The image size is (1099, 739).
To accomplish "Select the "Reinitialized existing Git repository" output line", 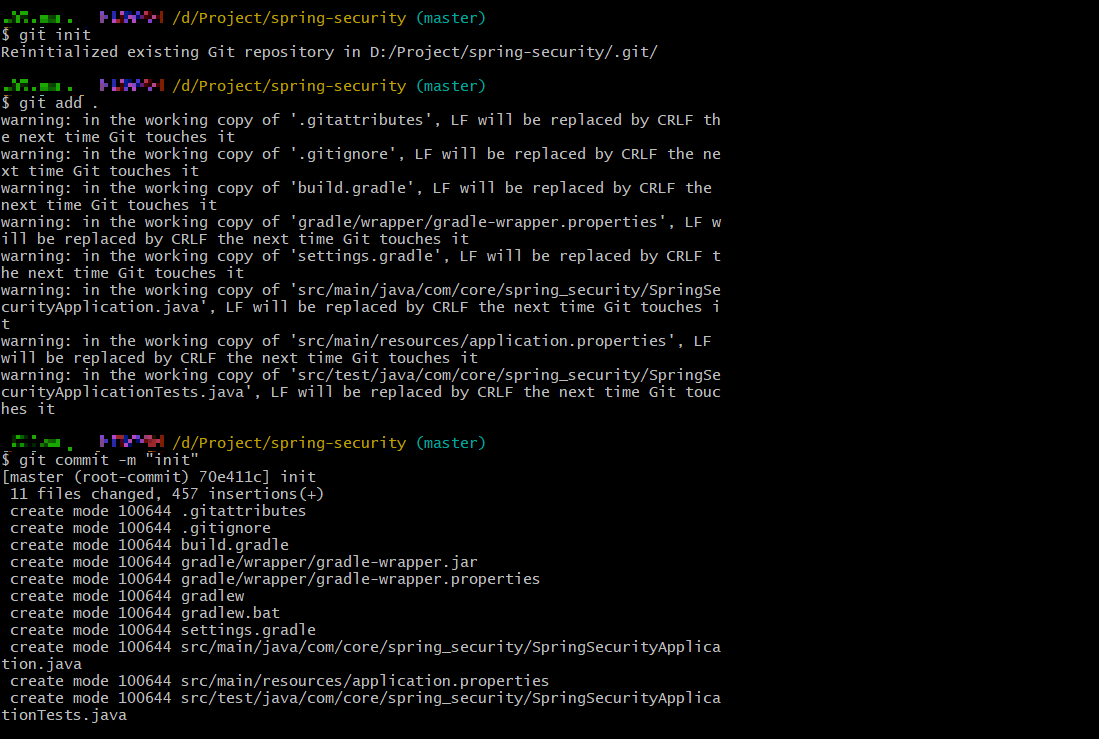I will coord(329,52).
